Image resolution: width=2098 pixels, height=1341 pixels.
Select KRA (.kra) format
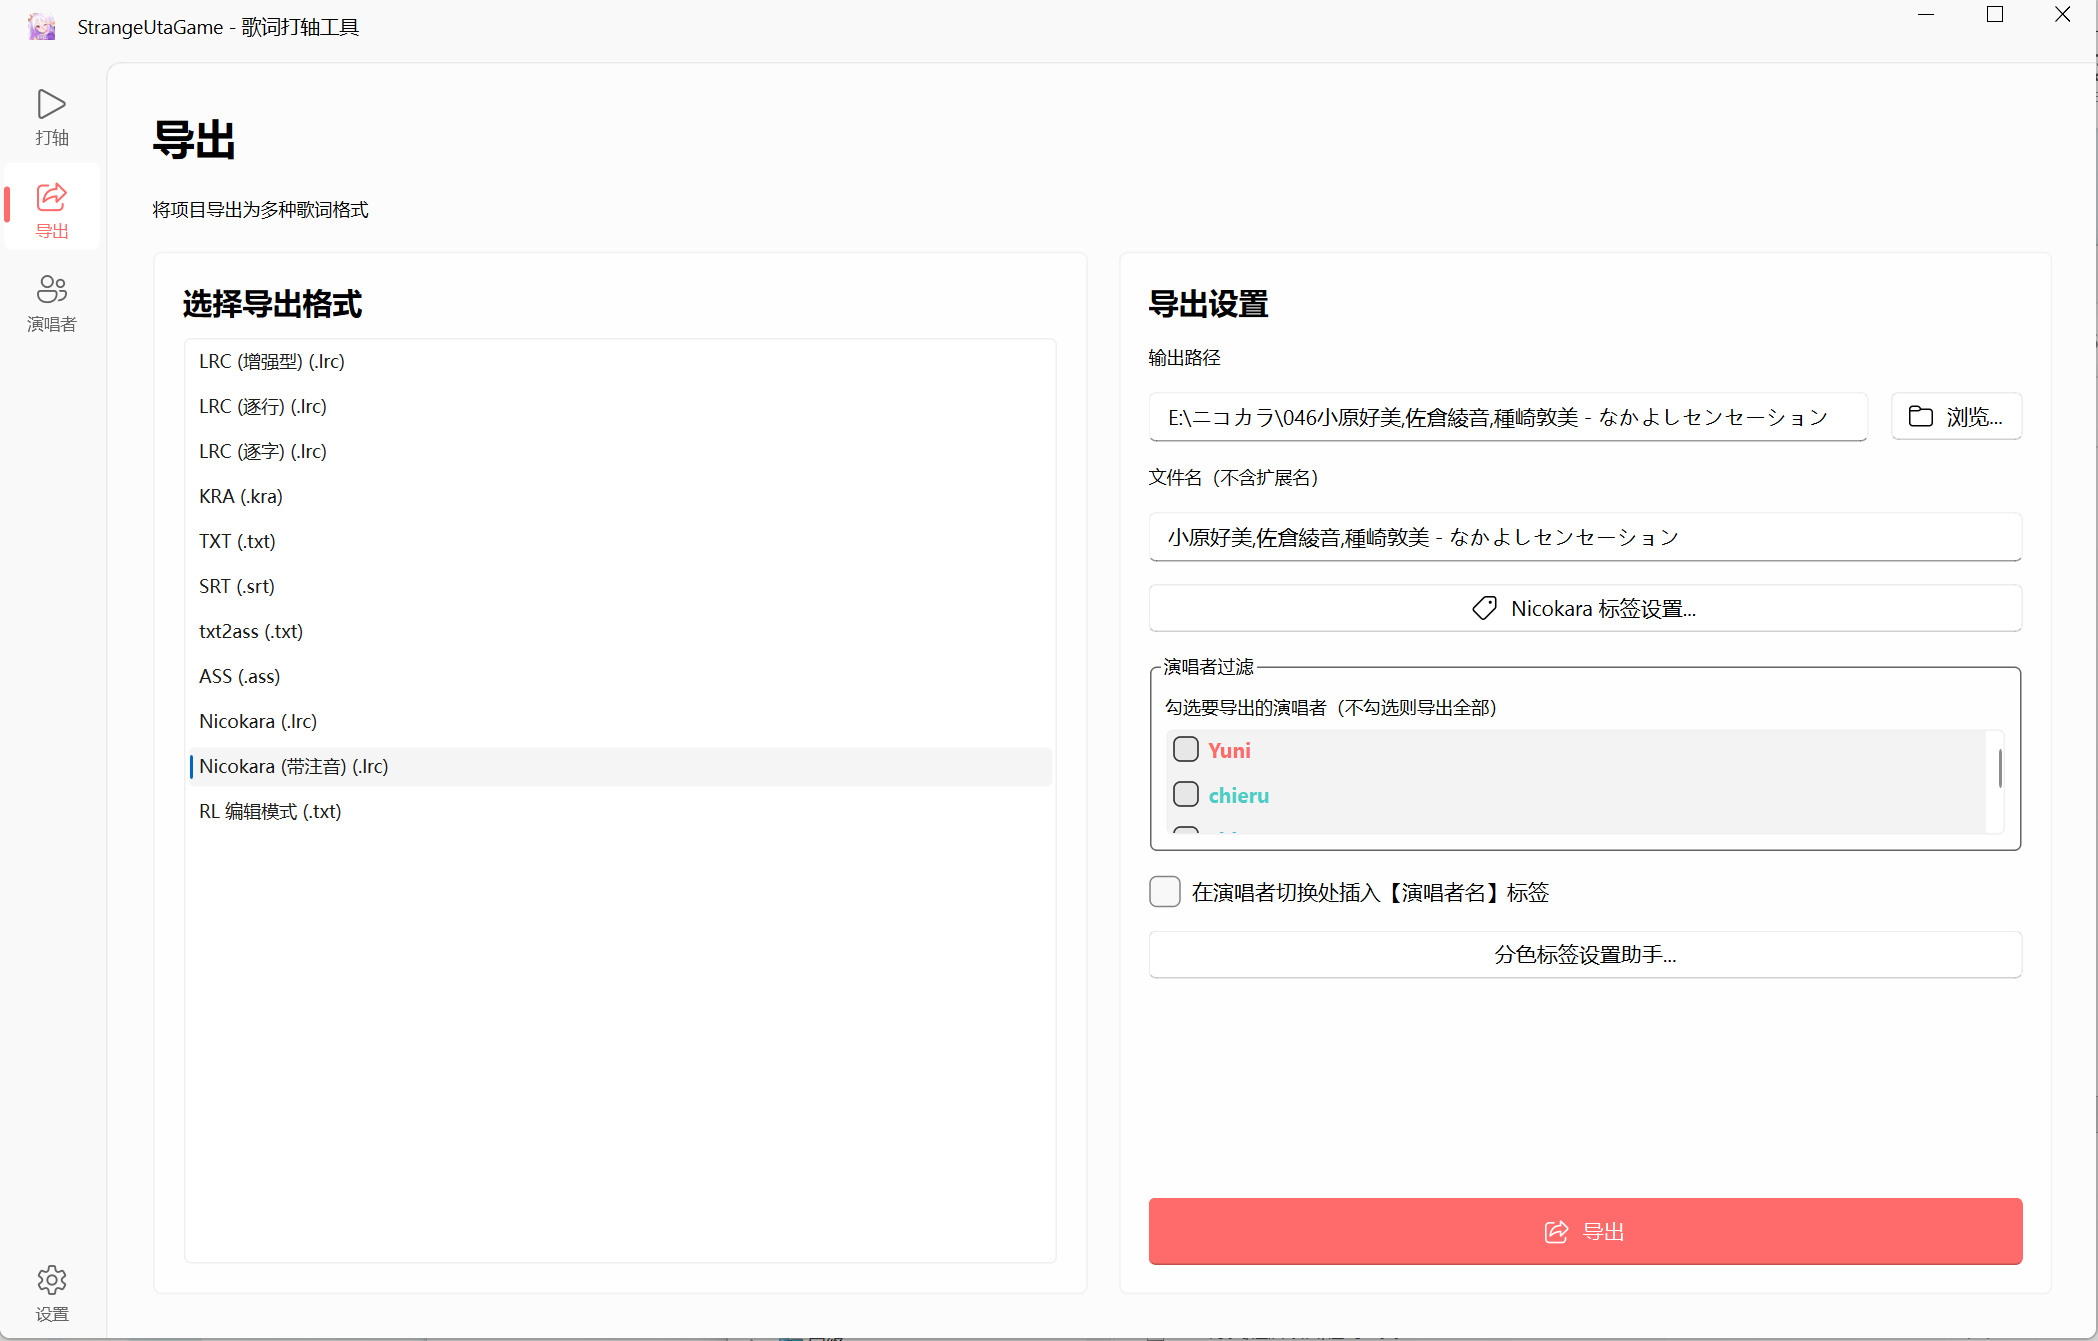click(620, 496)
